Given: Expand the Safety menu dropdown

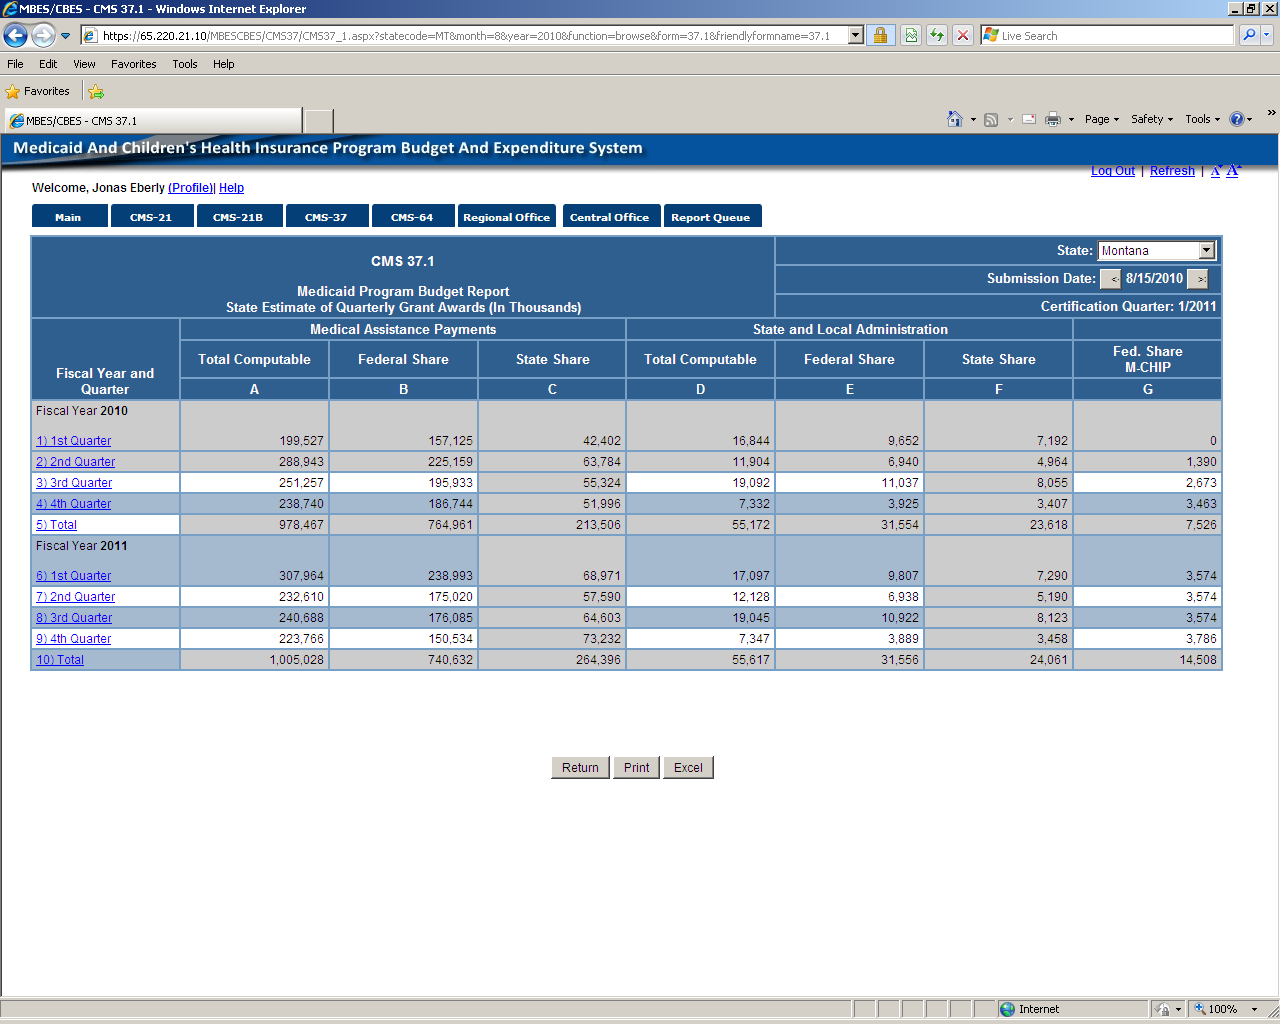Looking at the screenshot, I should click(x=1152, y=119).
